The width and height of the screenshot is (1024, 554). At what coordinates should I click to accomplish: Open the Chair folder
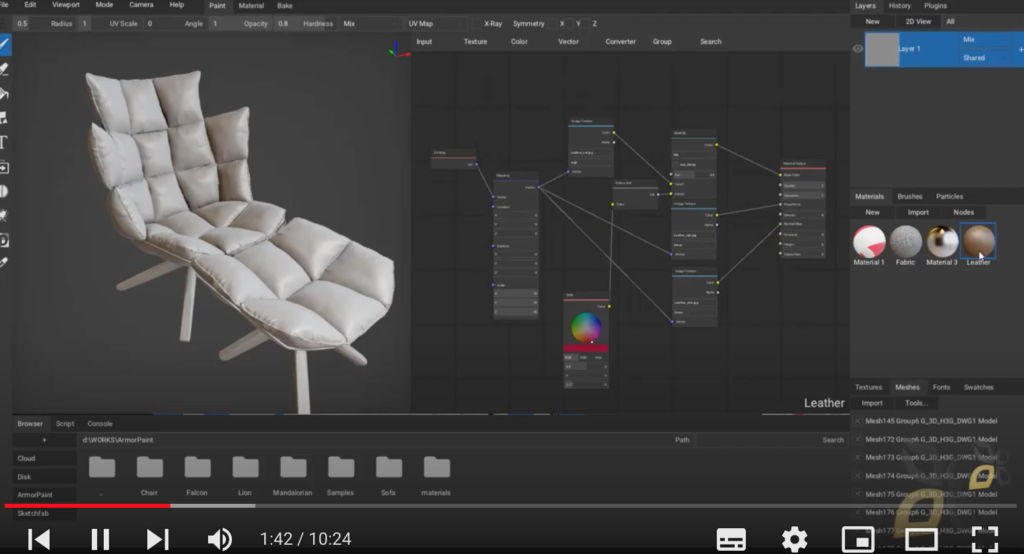click(x=150, y=468)
